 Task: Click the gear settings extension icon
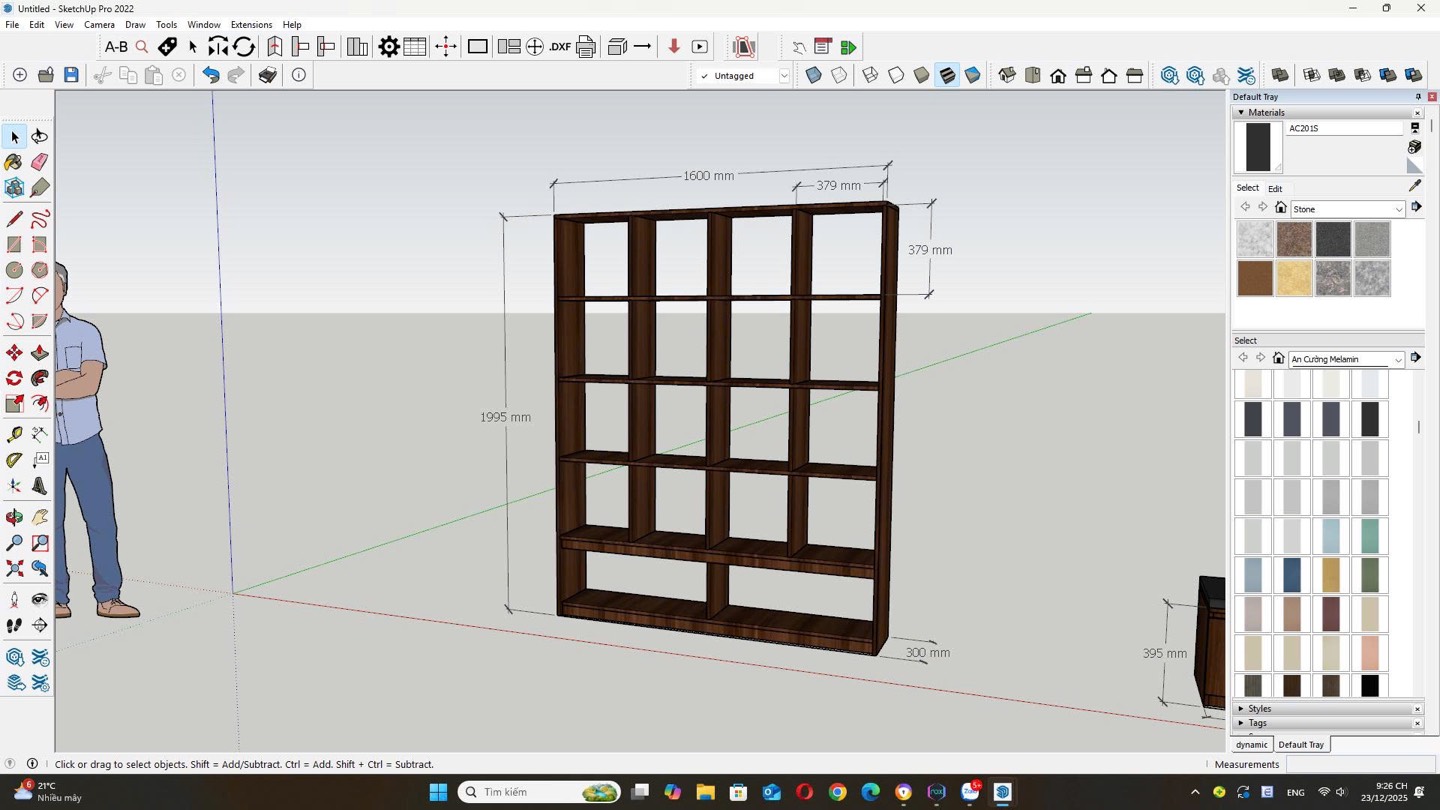389,47
